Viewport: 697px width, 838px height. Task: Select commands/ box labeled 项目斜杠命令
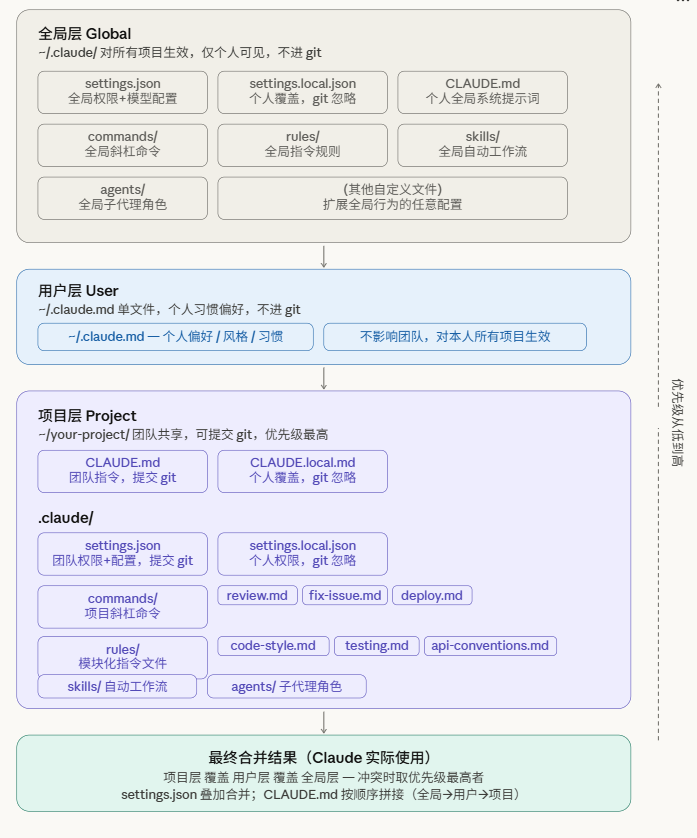point(122,607)
